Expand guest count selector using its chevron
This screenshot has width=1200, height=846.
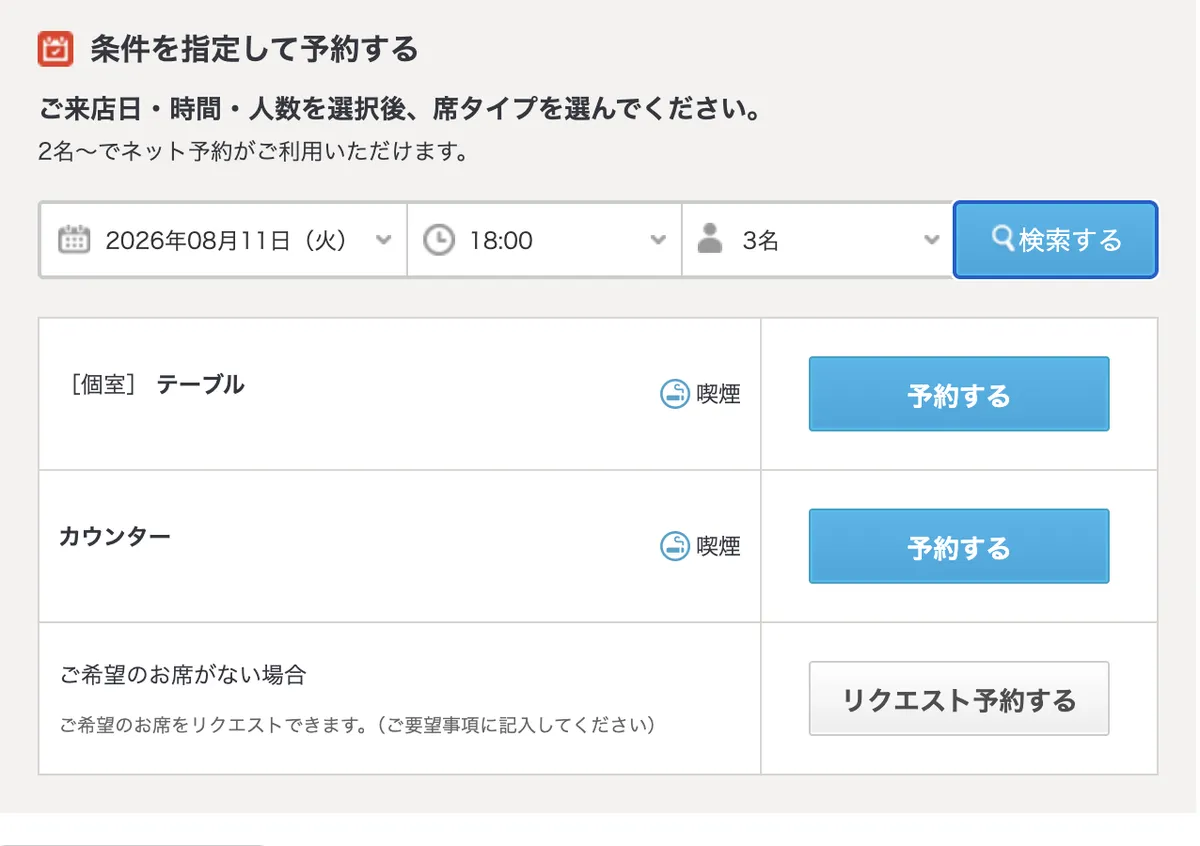(x=931, y=240)
